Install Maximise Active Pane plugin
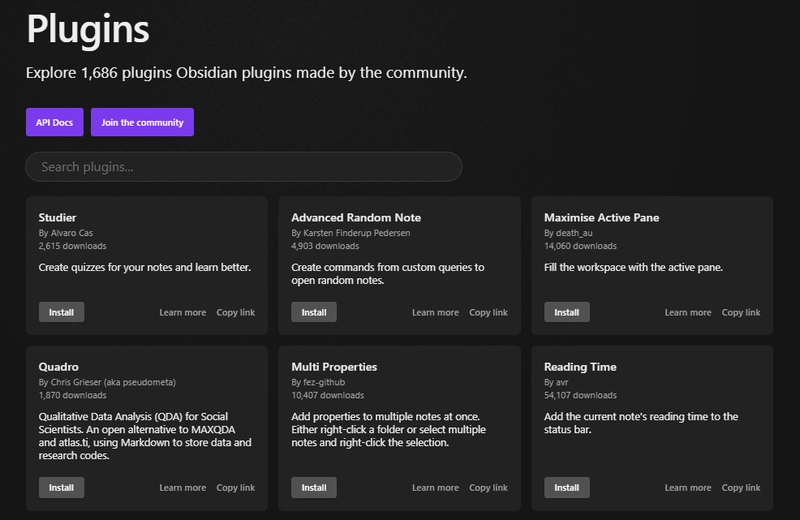The image size is (800, 520). point(567,312)
